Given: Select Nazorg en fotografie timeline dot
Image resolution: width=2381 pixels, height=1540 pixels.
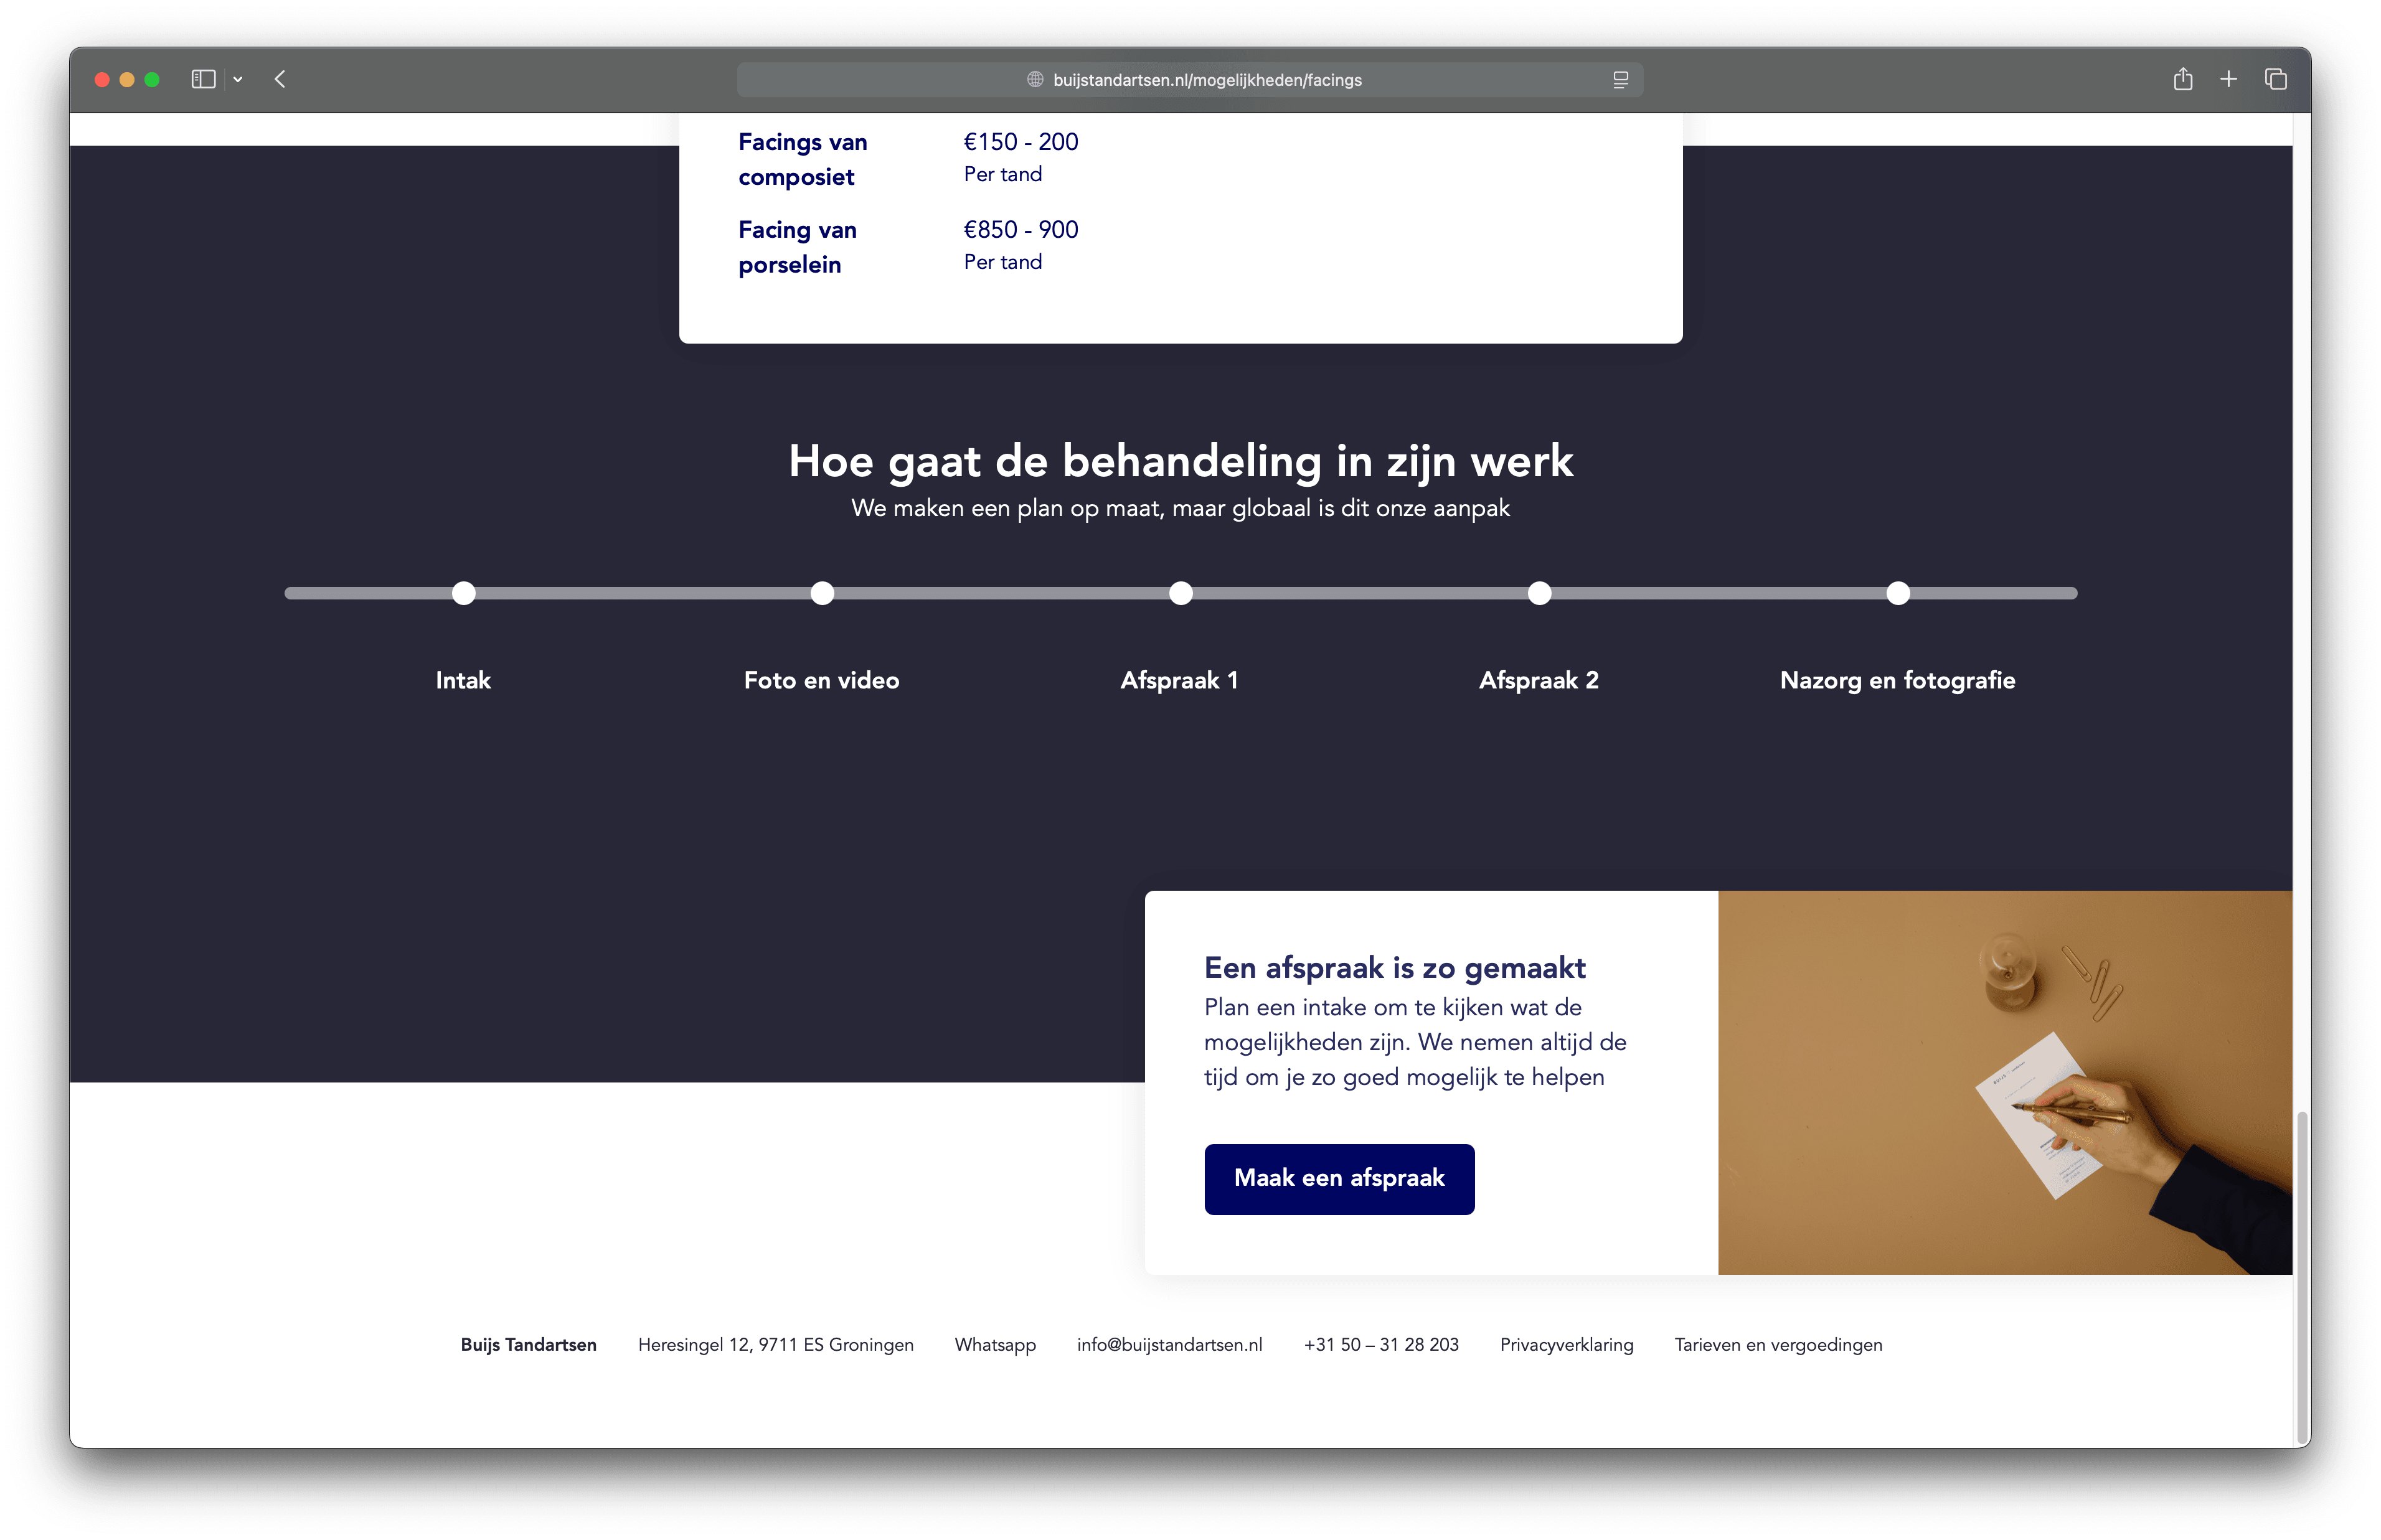Looking at the screenshot, I should 1898,593.
